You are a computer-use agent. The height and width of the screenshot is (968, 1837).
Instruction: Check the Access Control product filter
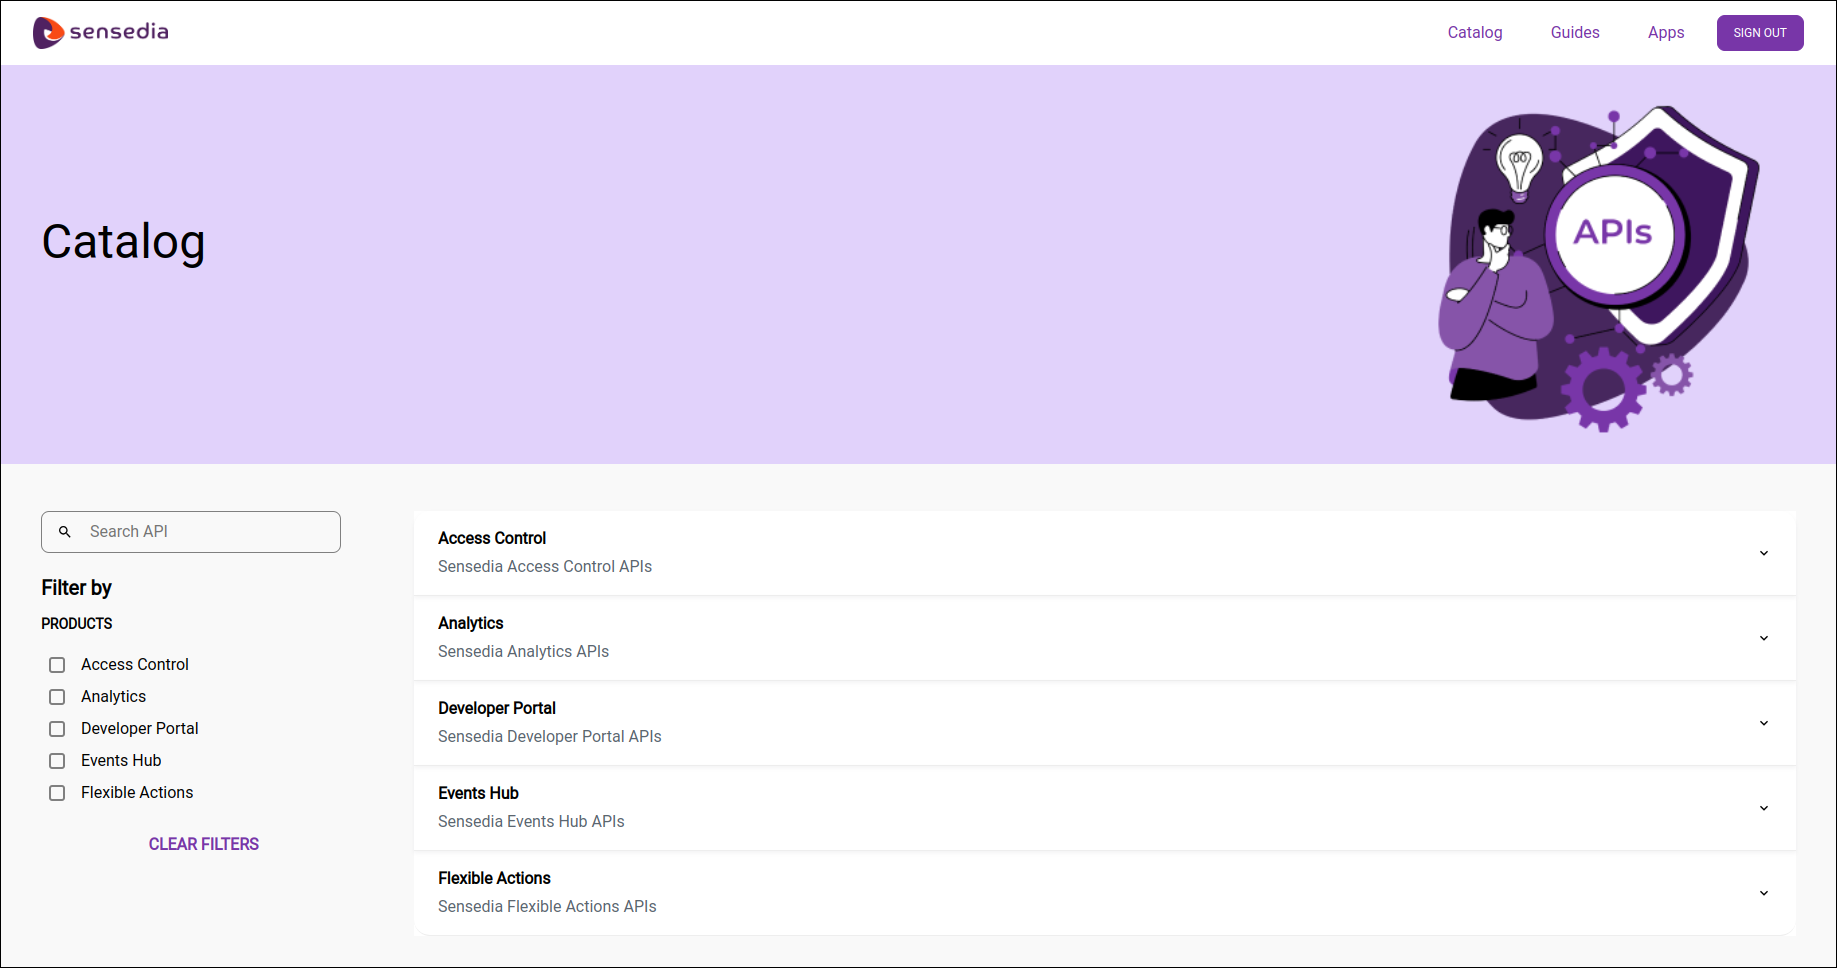click(57, 664)
